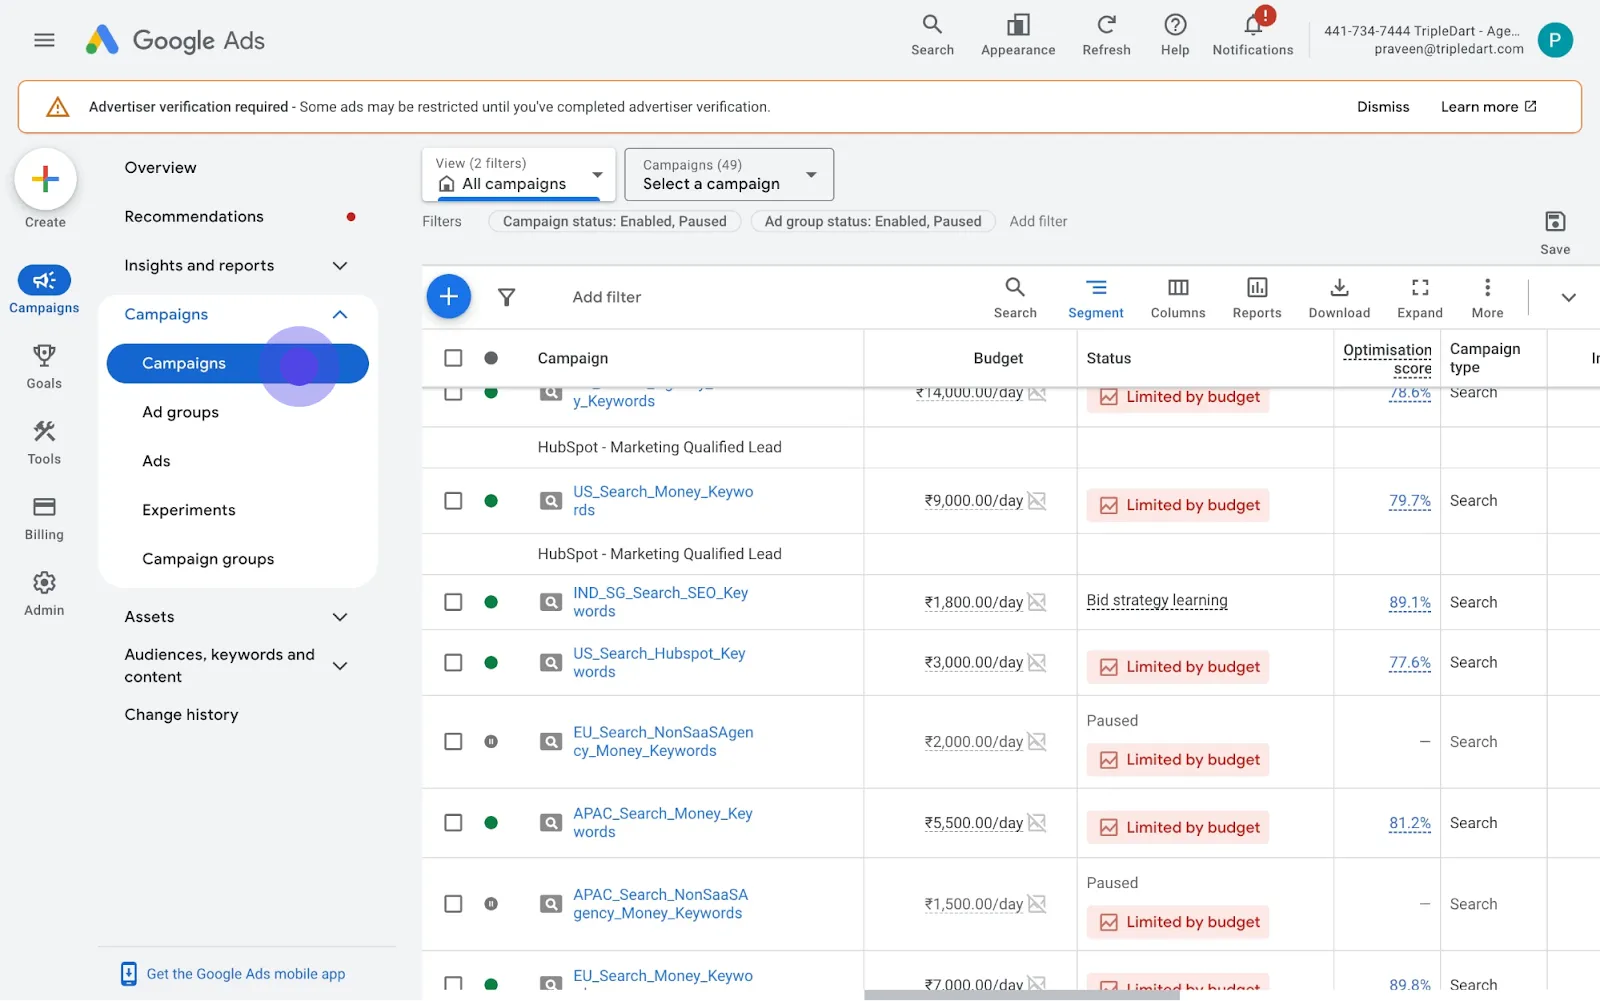Dismiss the advertiser verification banner
Viewport: 1600px width, 1001px height.
[x=1383, y=107]
